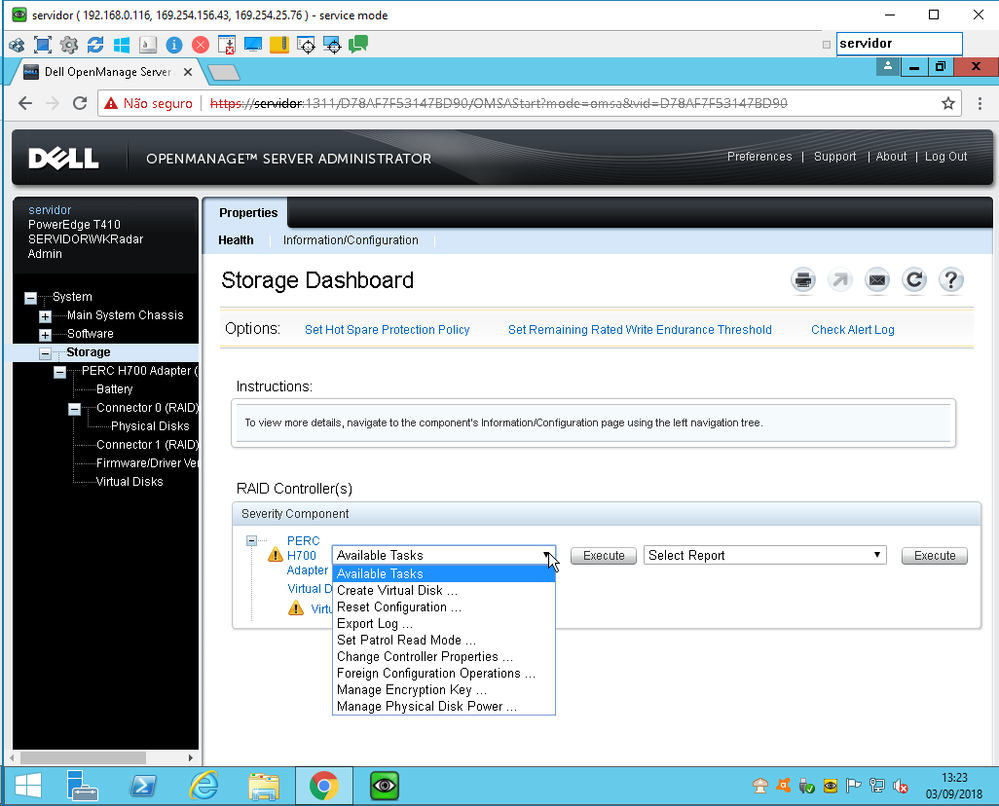Expand the Main System Chassis node
Image resolution: width=999 pixels, height=806 pixels.
45,316
